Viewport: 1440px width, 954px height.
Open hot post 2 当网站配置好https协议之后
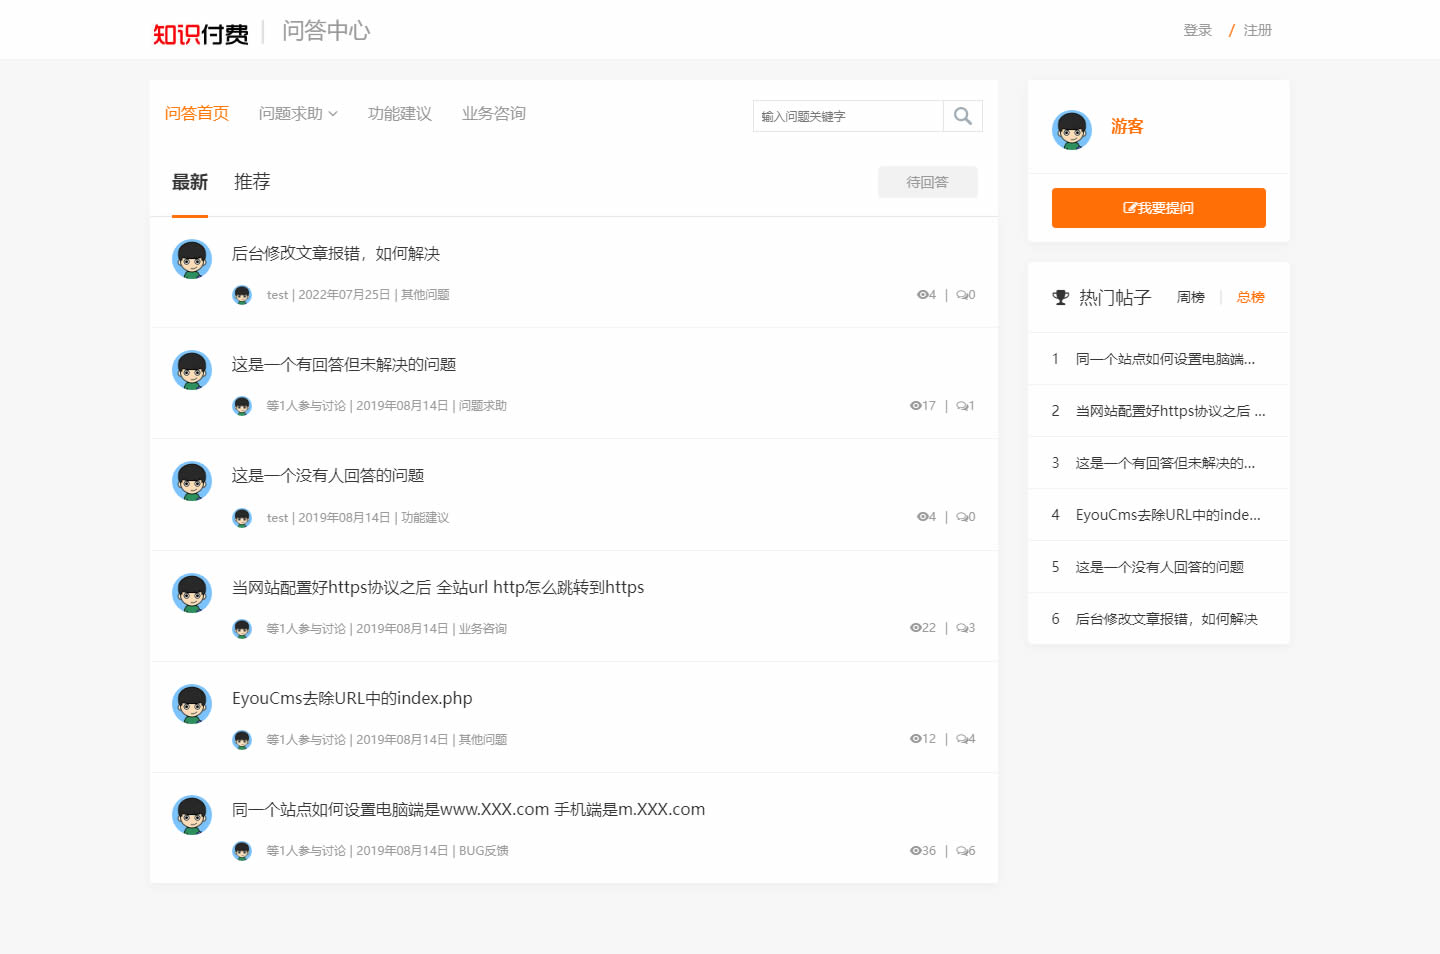click(x=1170, y=411)
